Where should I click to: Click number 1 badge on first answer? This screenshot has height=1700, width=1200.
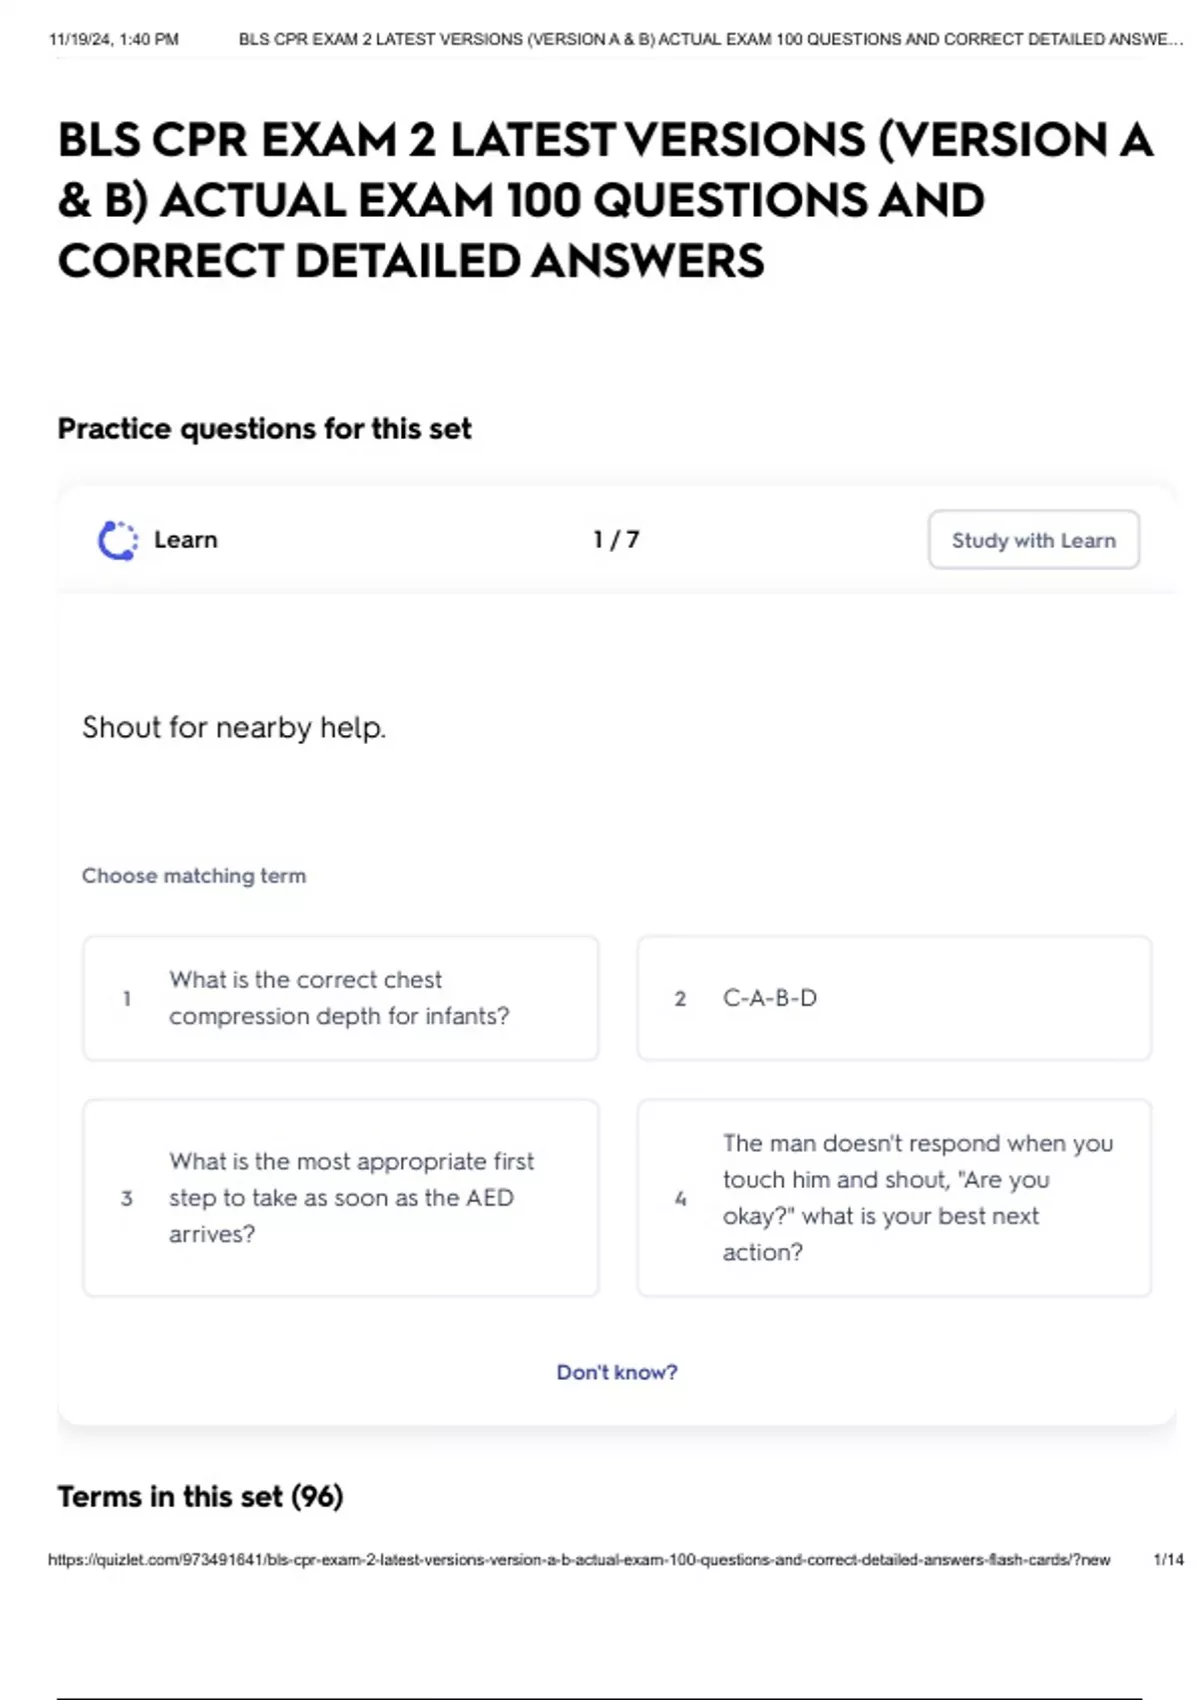click(x=127, y=998)
